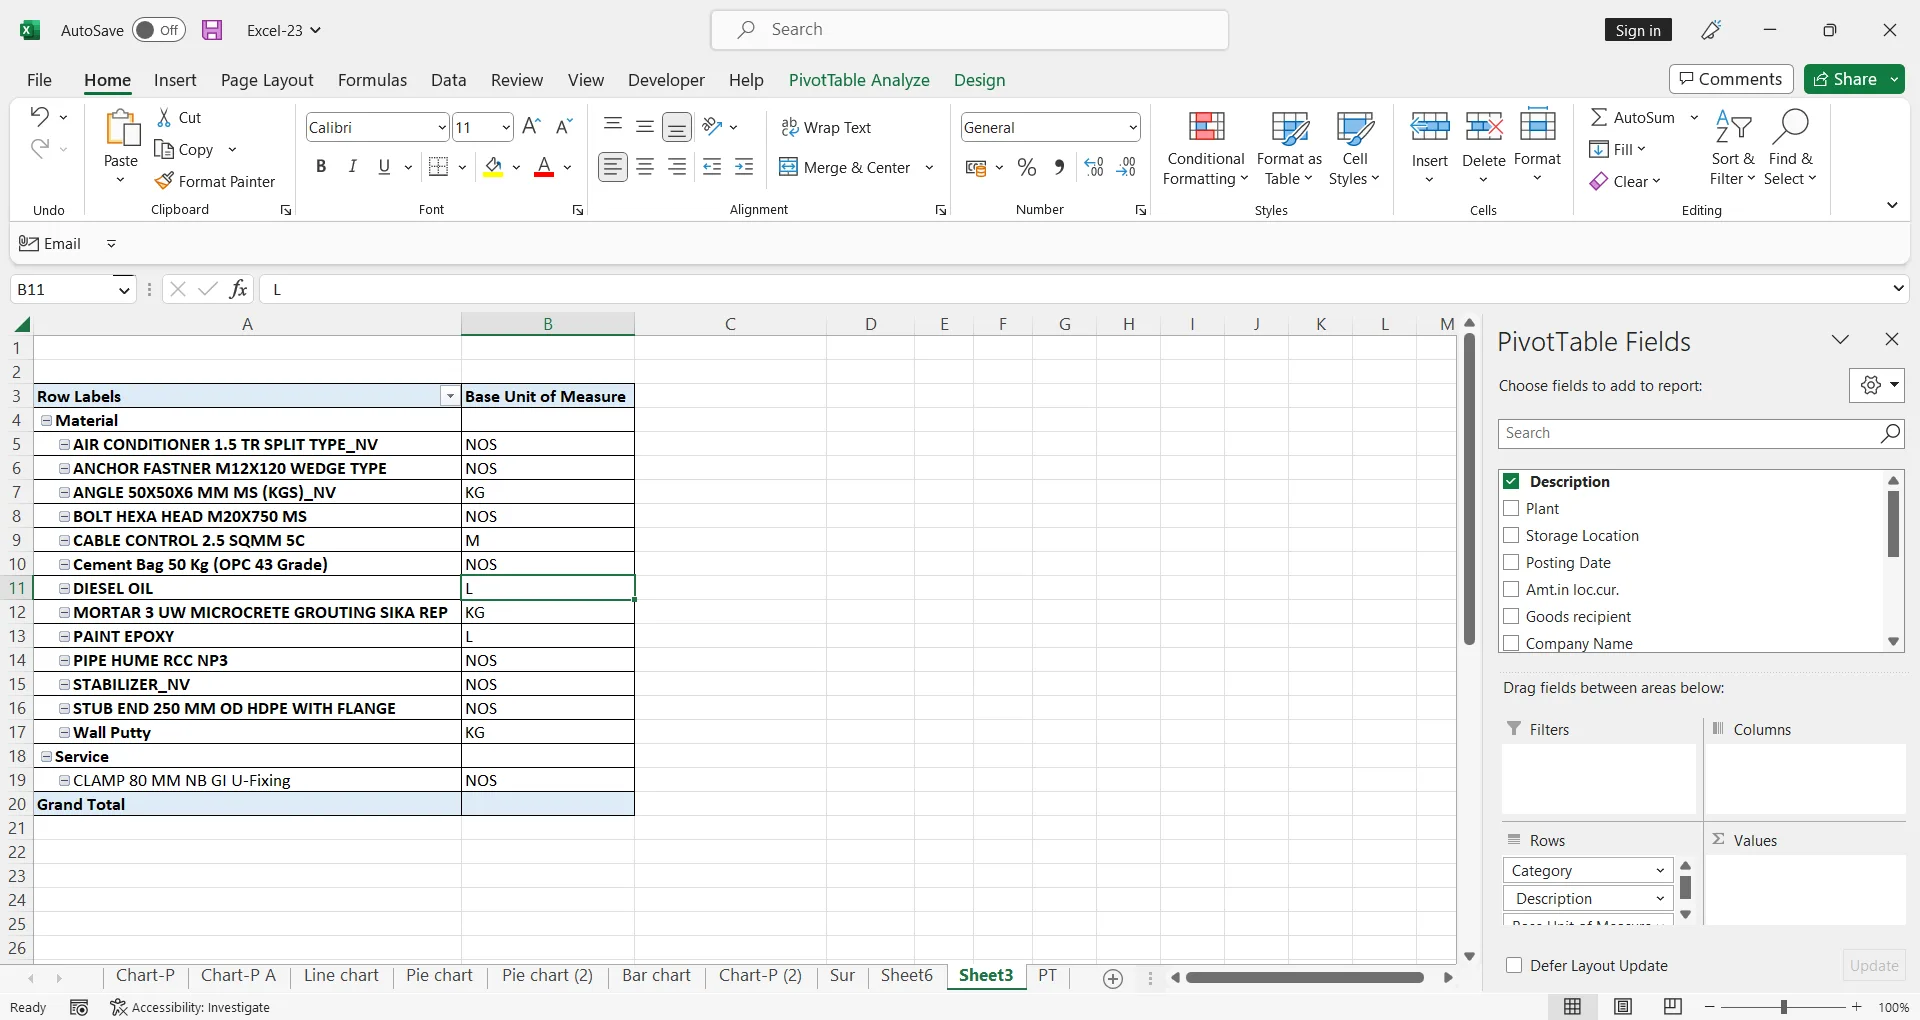Click the Share button

tap(1845, 79)
